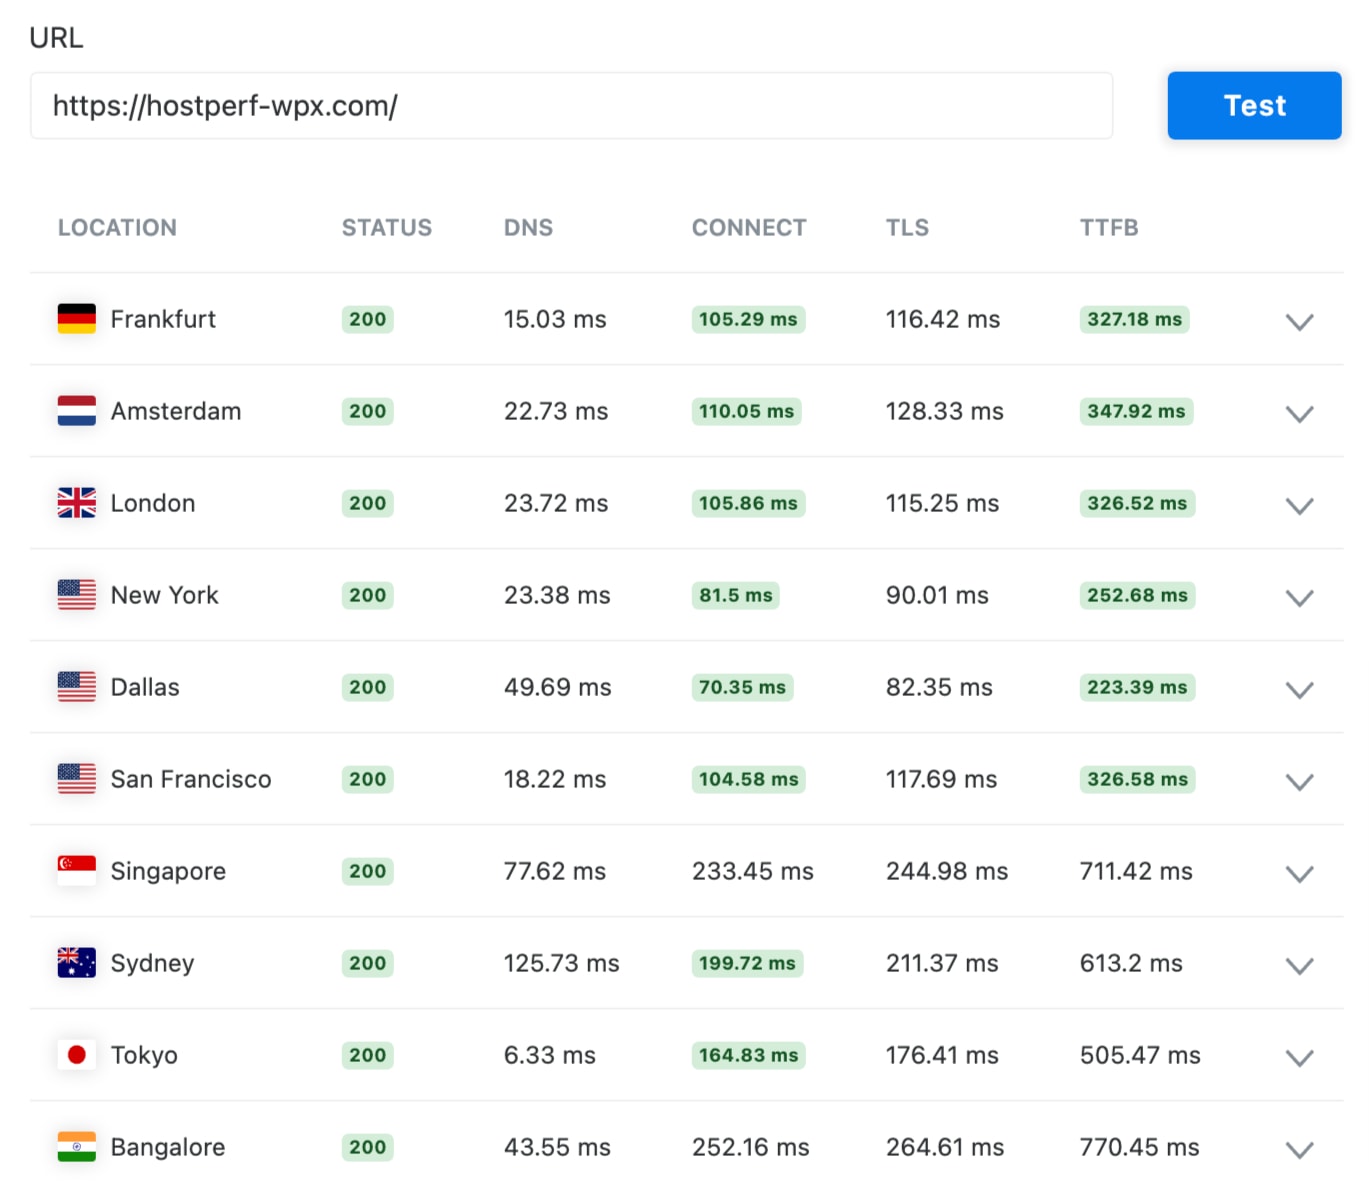Click the 105.29 ms connect badge
Screen dimensions: 1369x1200
(x=748, y=319)
